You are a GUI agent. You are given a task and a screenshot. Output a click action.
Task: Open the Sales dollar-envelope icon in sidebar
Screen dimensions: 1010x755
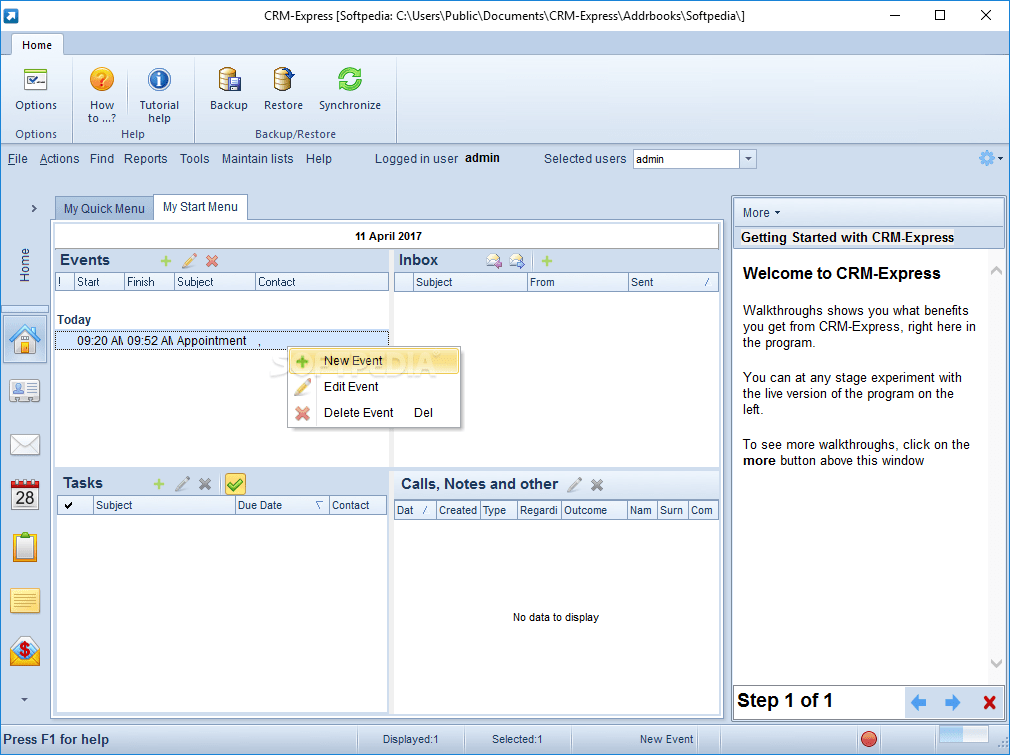24,651
